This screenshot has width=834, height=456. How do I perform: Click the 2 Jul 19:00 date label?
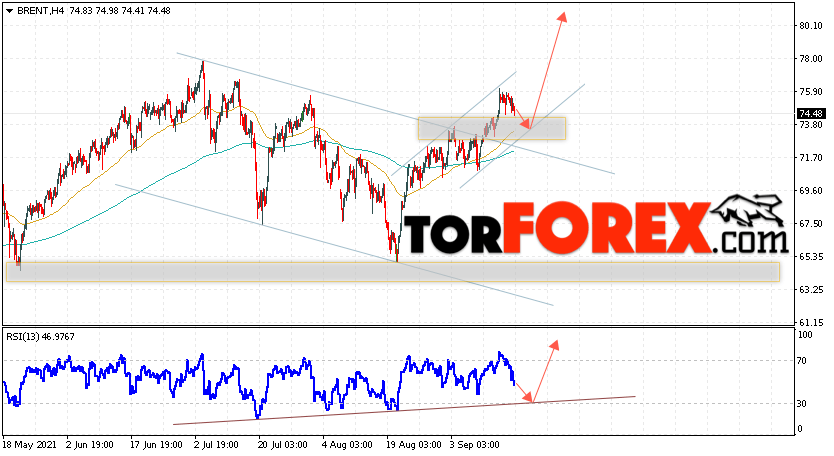[218, 445]
